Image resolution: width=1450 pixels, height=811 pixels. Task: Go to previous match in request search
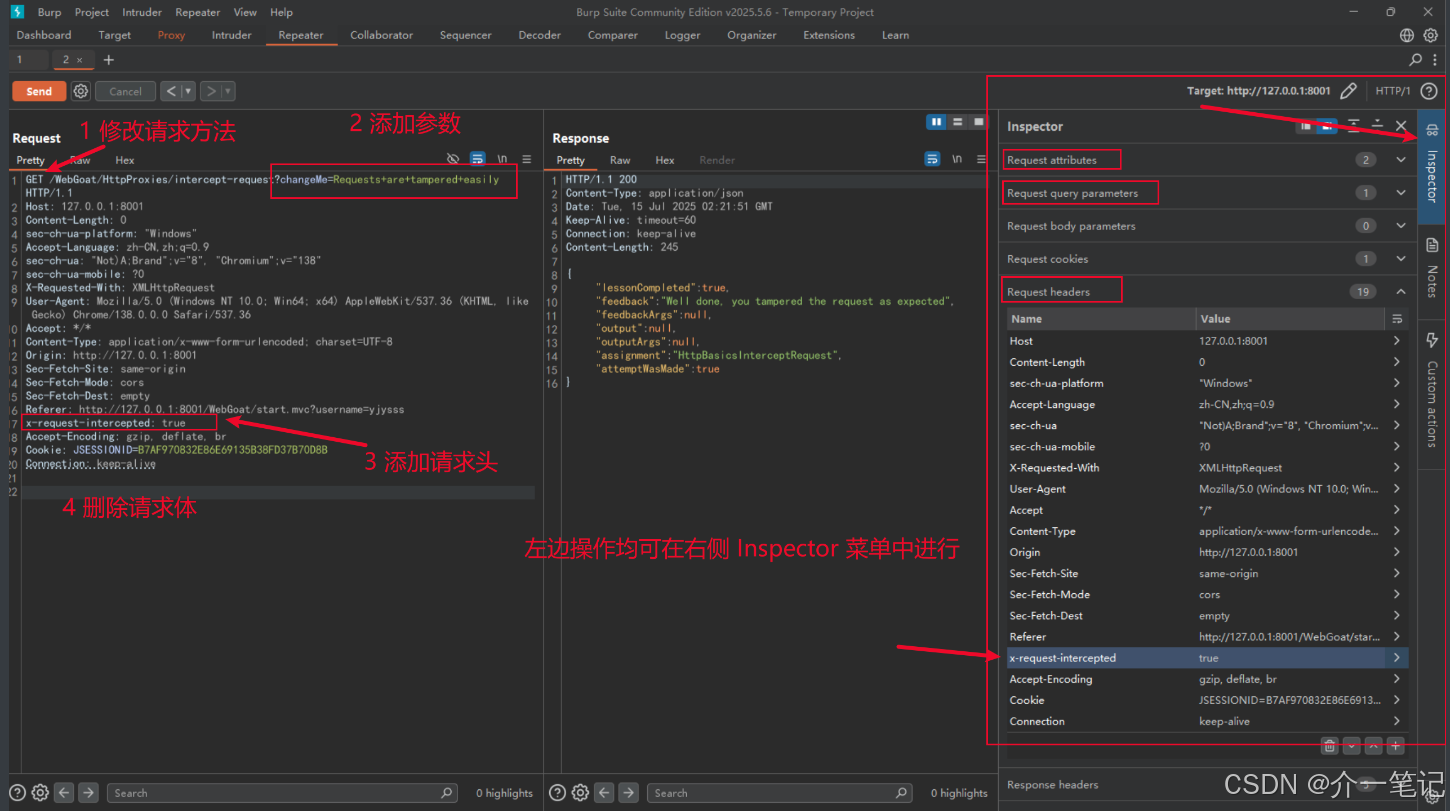click(65, 792)
